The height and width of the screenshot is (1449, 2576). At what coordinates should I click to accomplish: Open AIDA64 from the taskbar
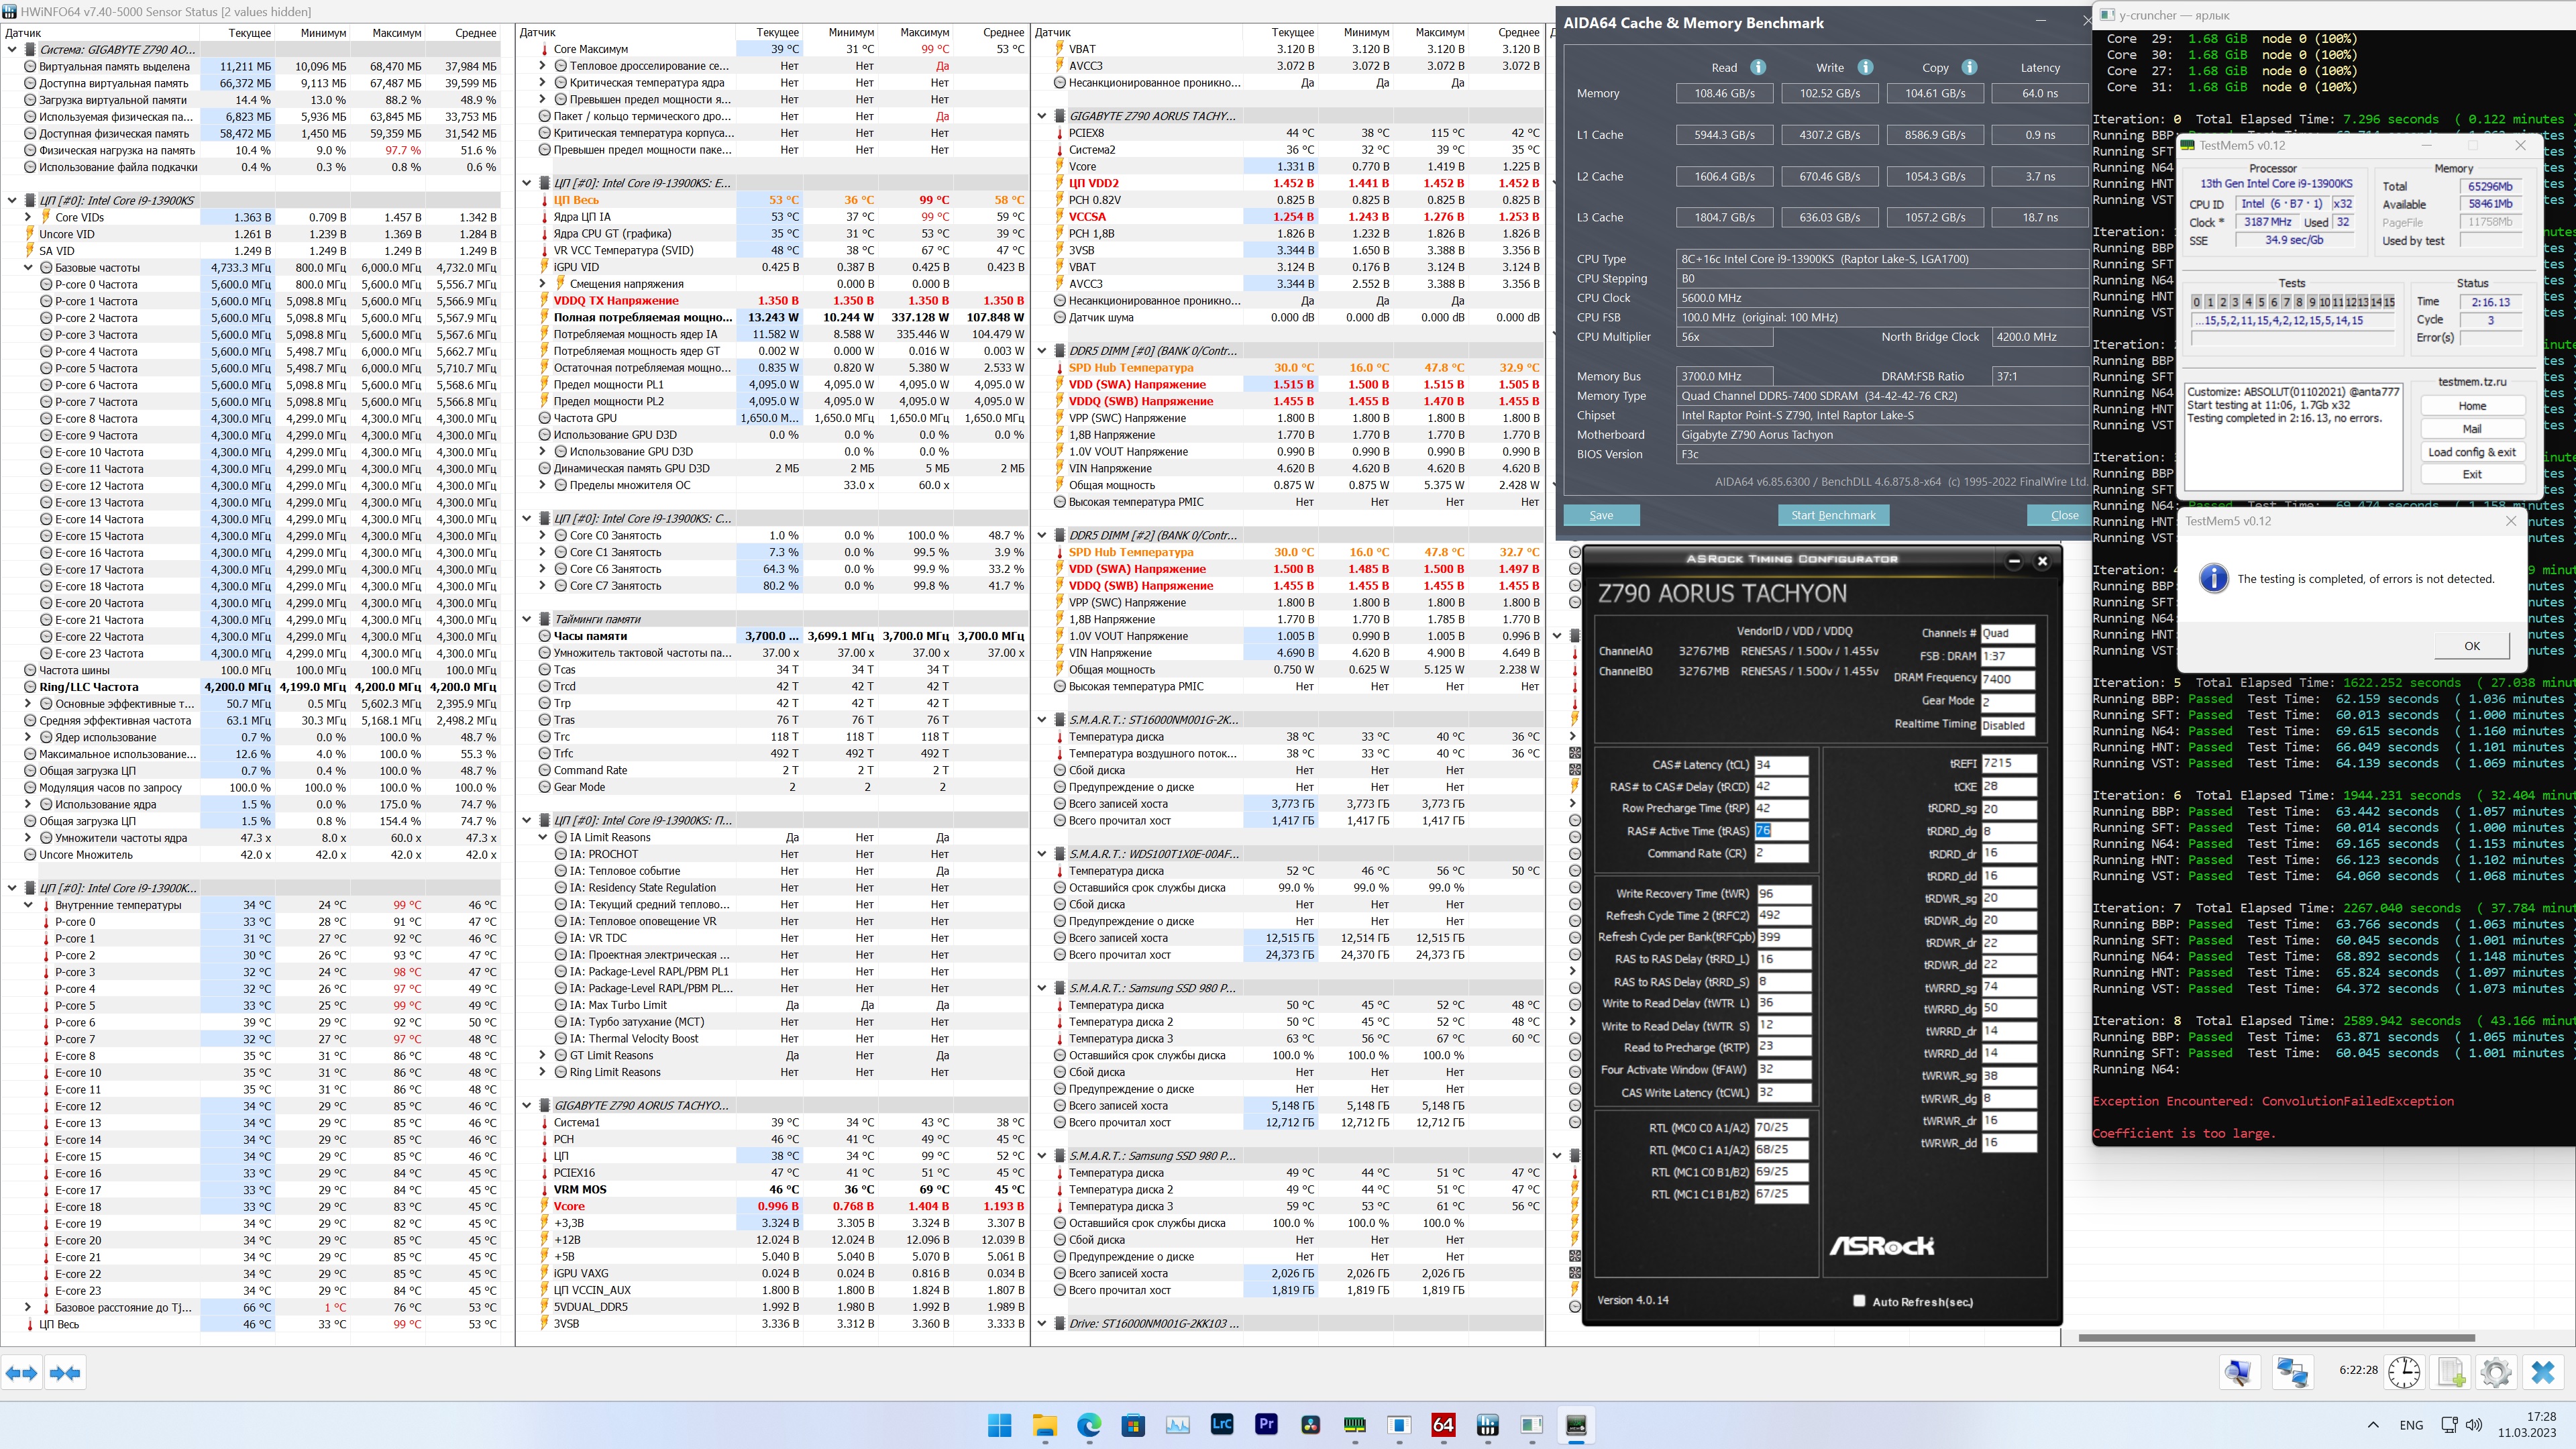coord(1442,1425)
